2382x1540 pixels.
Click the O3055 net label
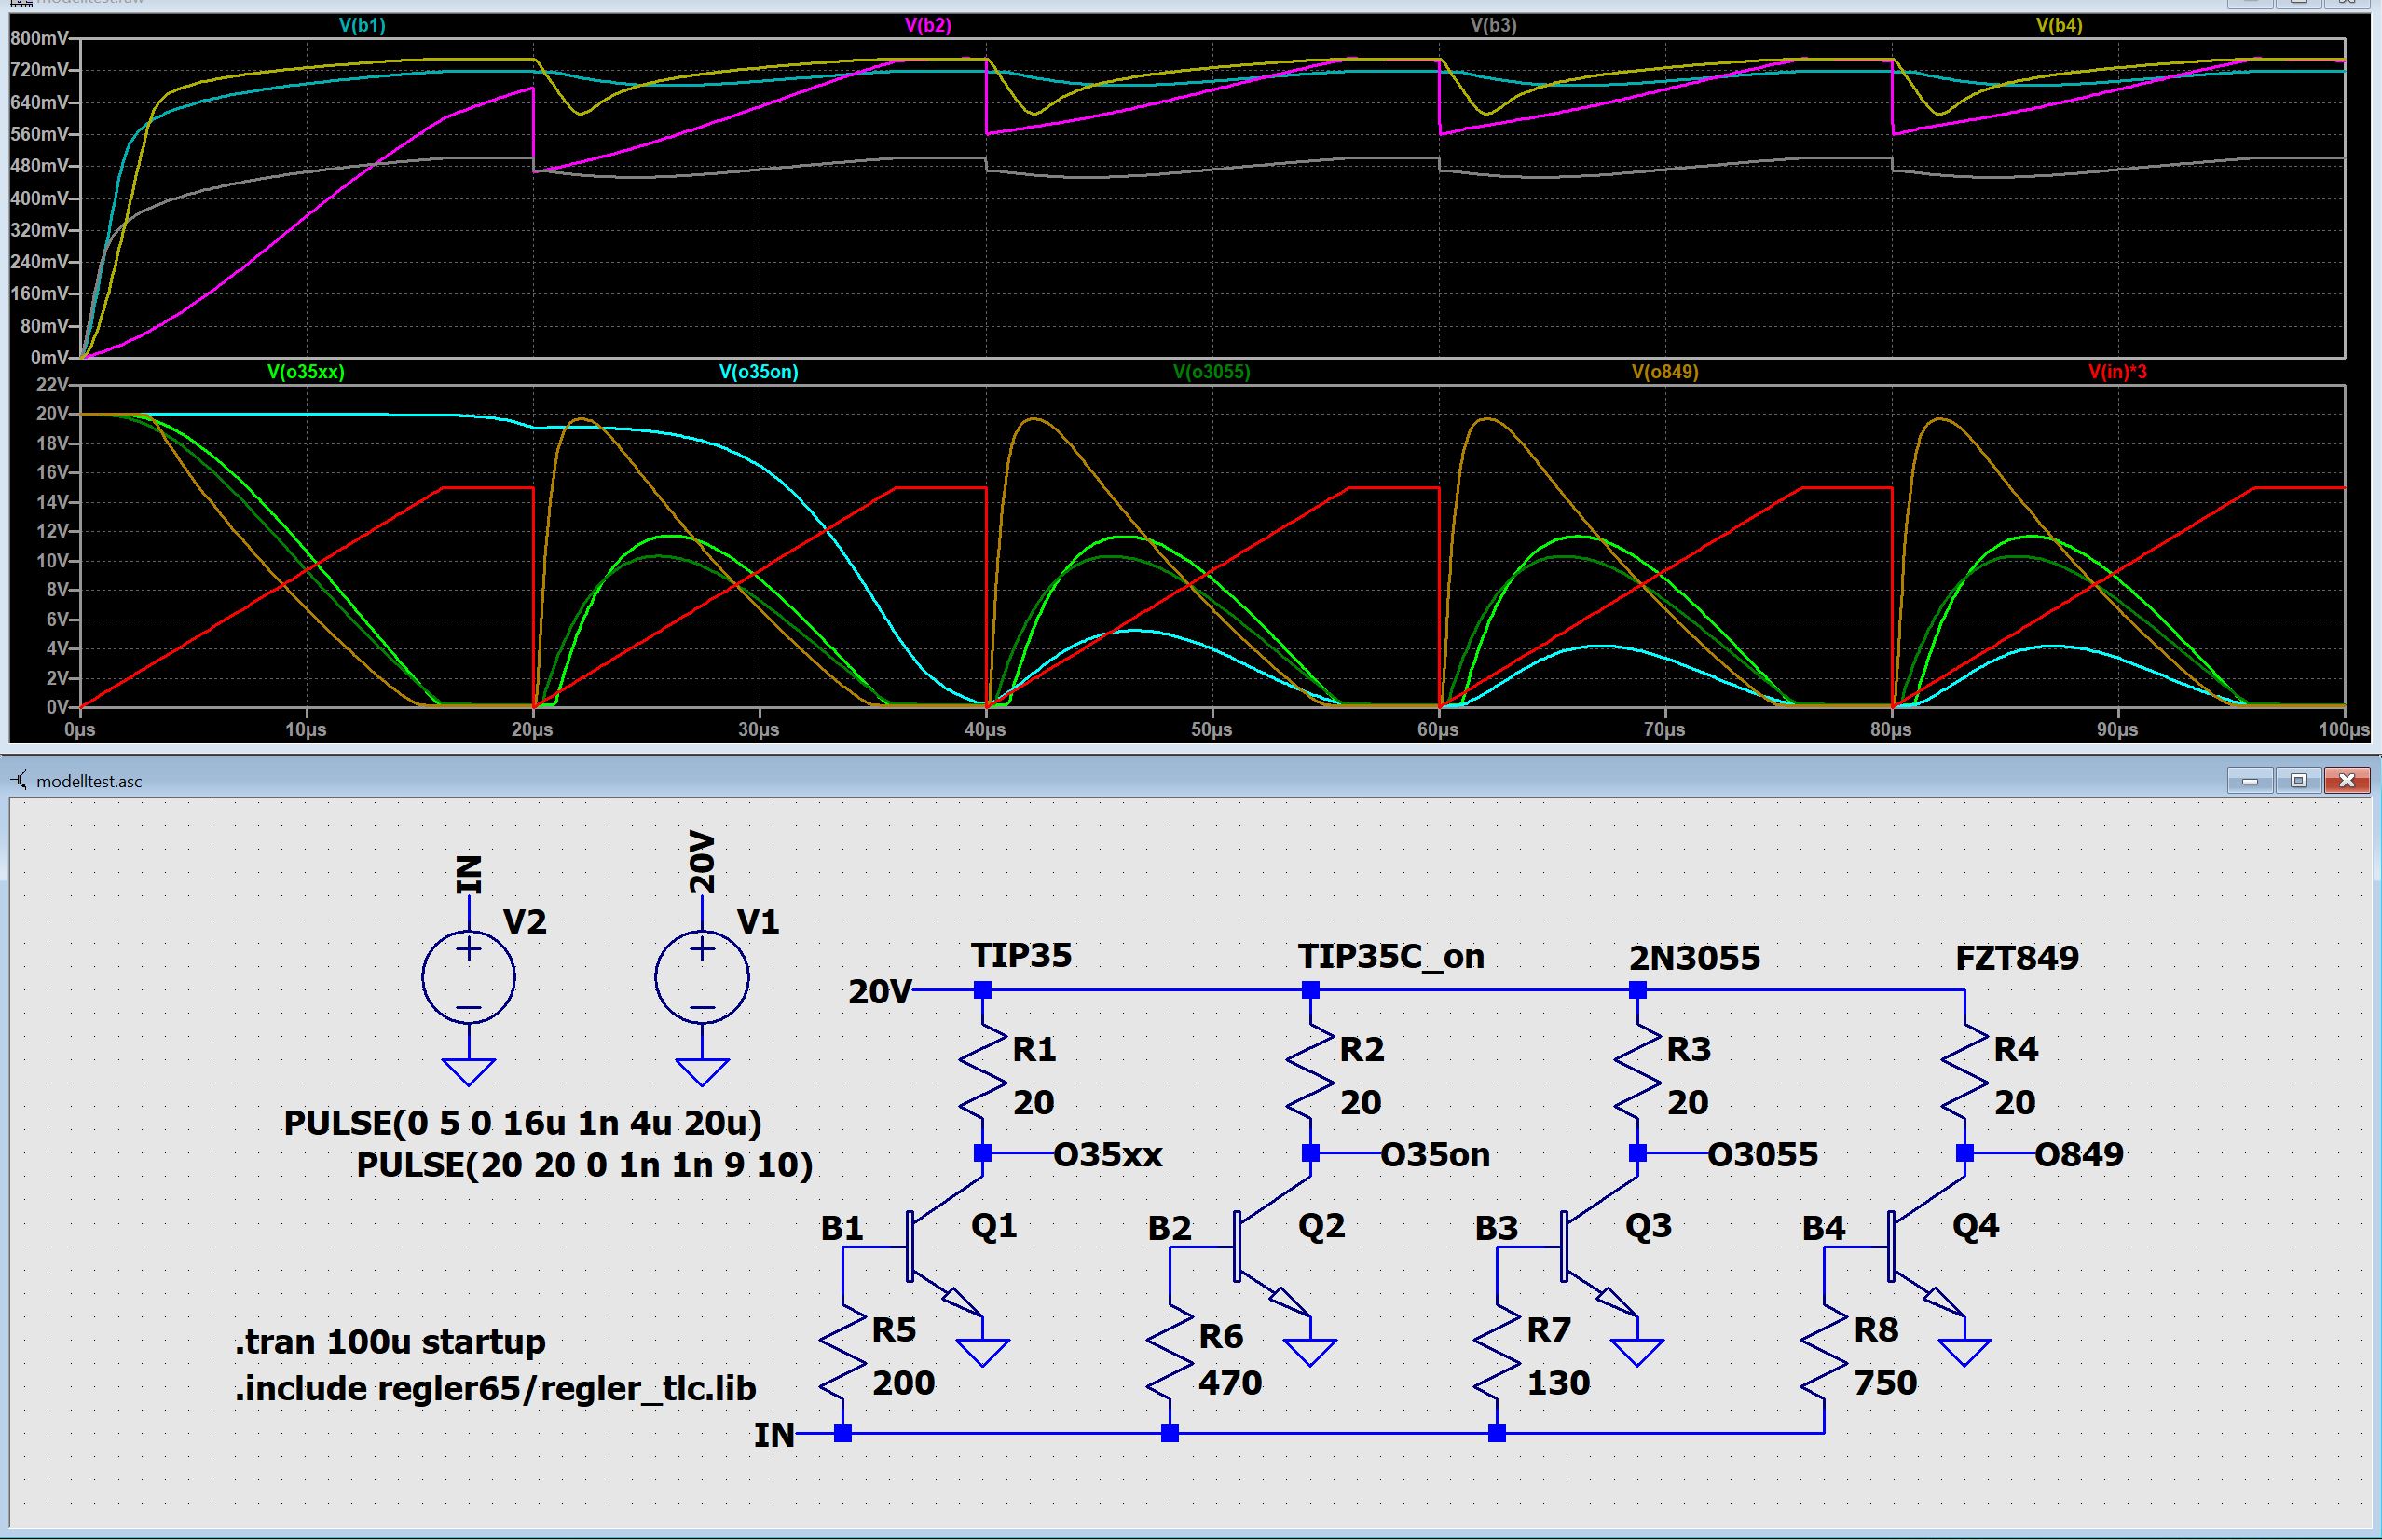coord(1762,1155)
